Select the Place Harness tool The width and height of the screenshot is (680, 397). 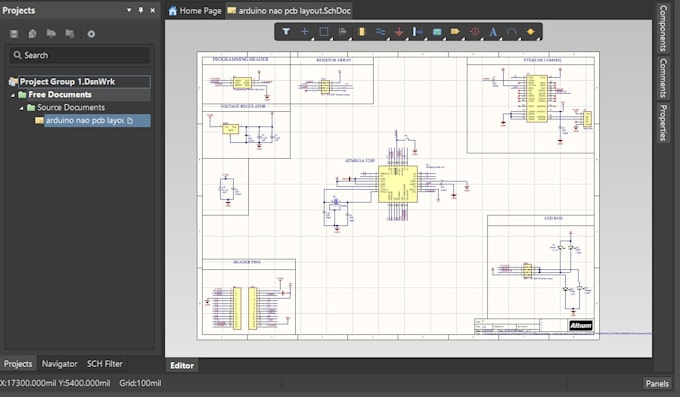(x=418, y=32)
